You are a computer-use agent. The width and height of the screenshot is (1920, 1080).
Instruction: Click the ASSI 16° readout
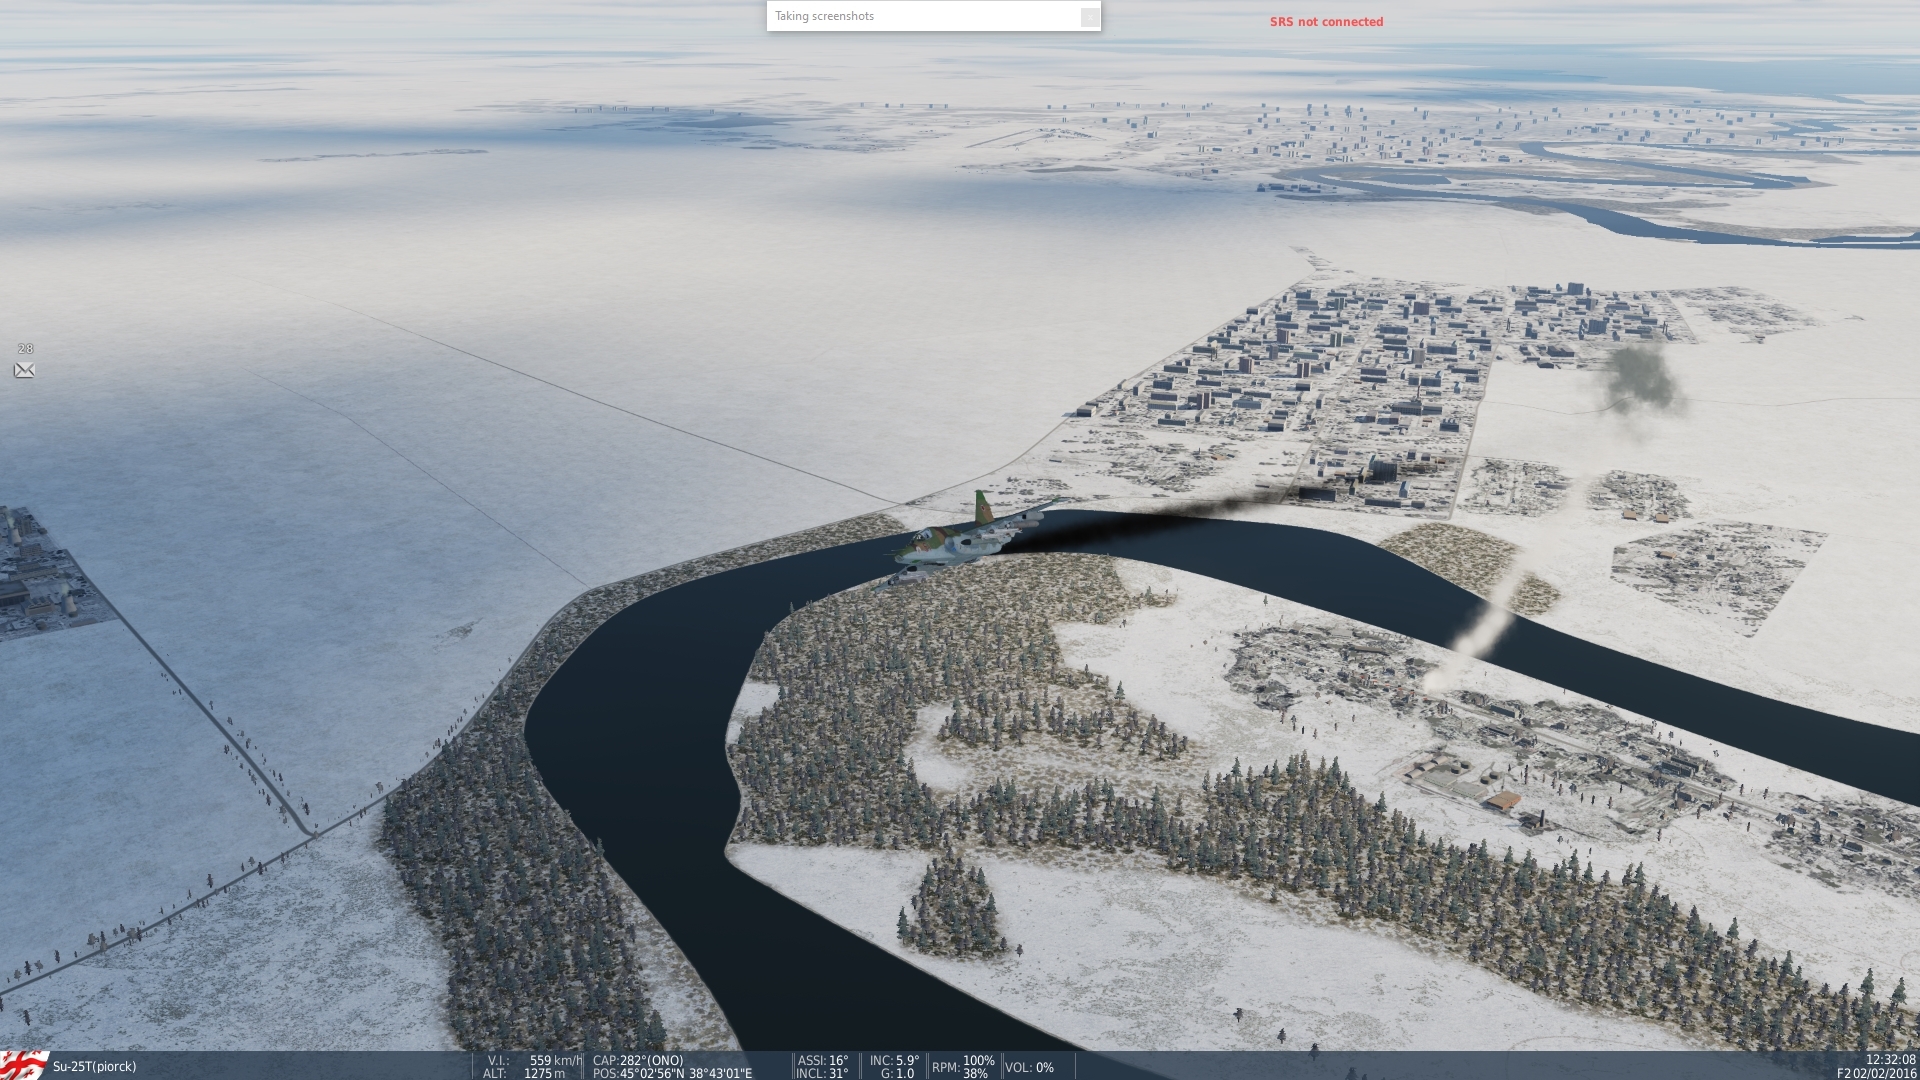[x=822, y=1060]
